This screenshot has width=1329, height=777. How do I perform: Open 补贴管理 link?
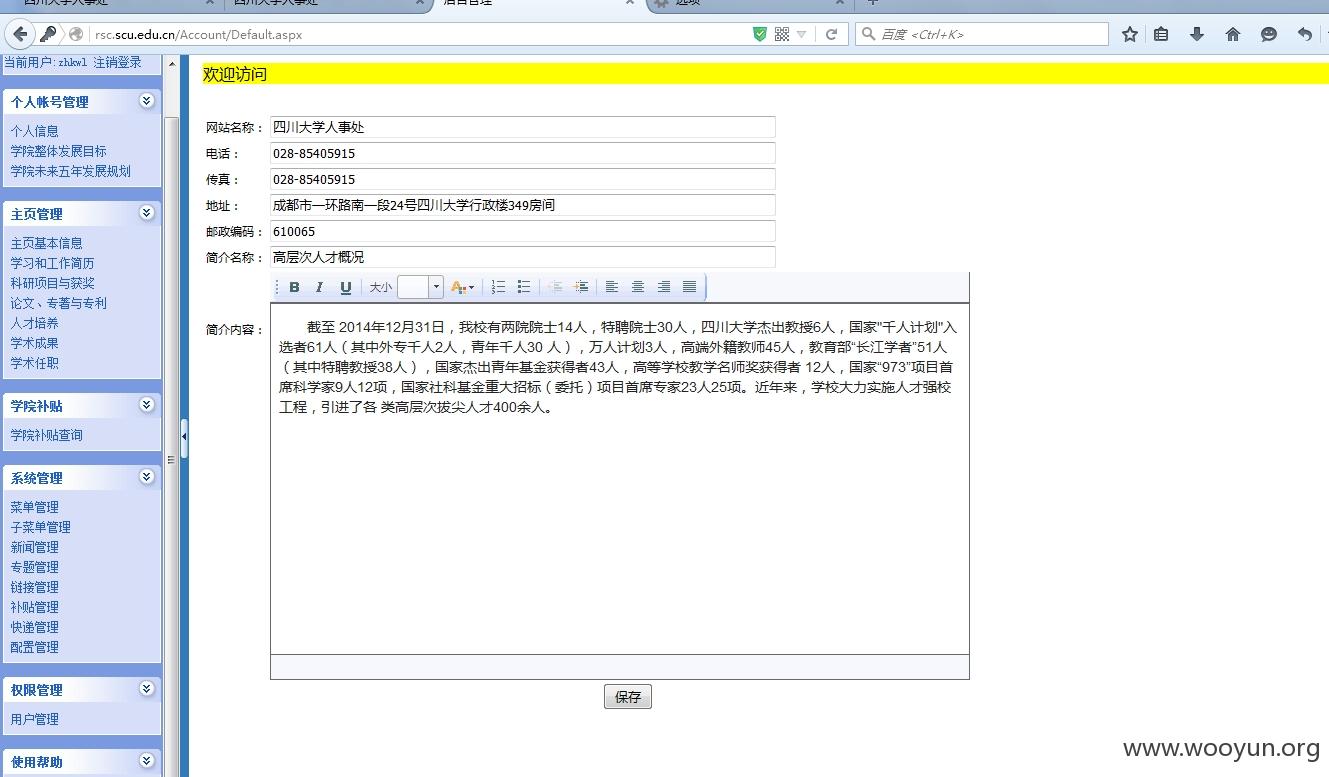click(34, 607)
